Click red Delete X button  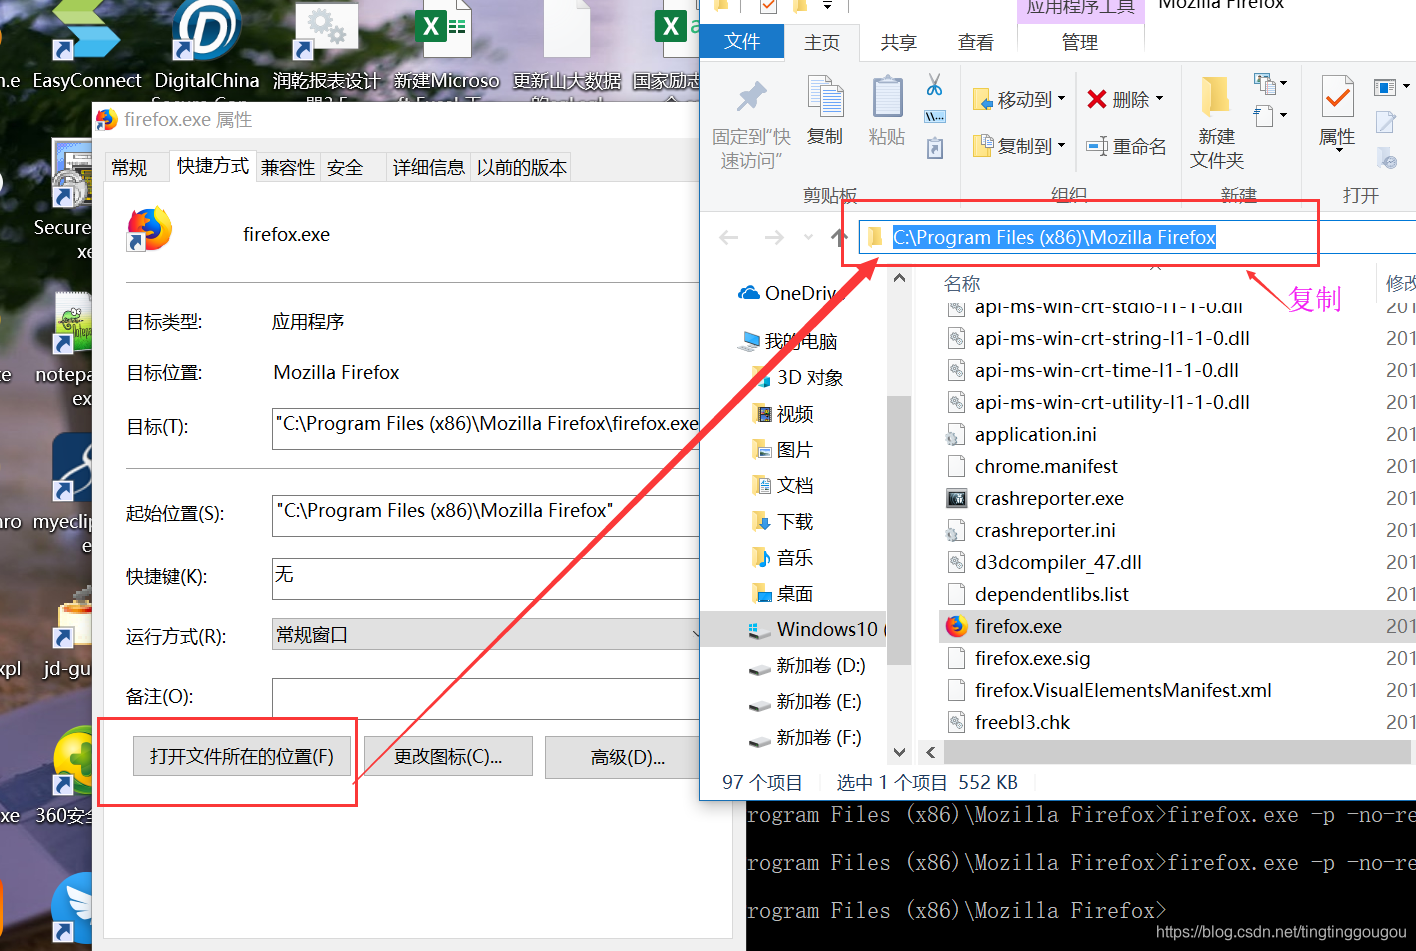[x=1097, y=99]
